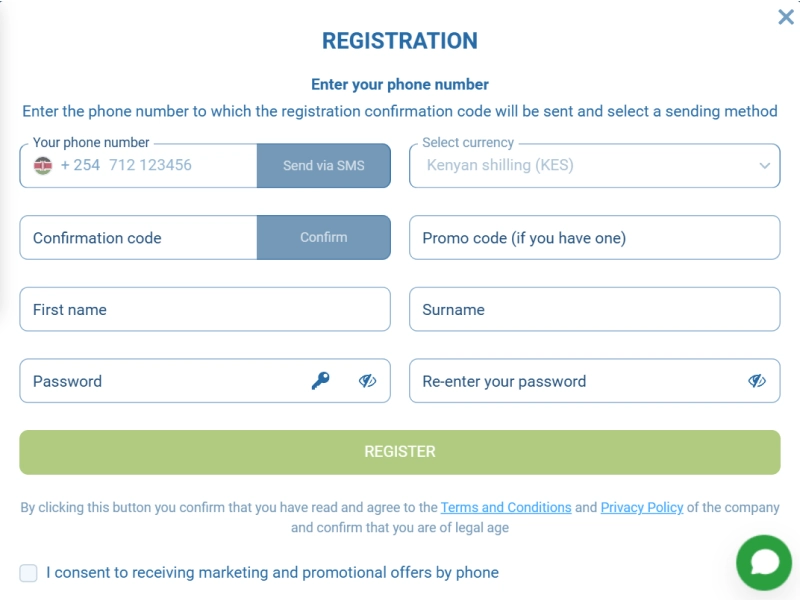Open the Terms and Conditions link
The width and height of the screenshot is (800, 600).
coord(506,507)
